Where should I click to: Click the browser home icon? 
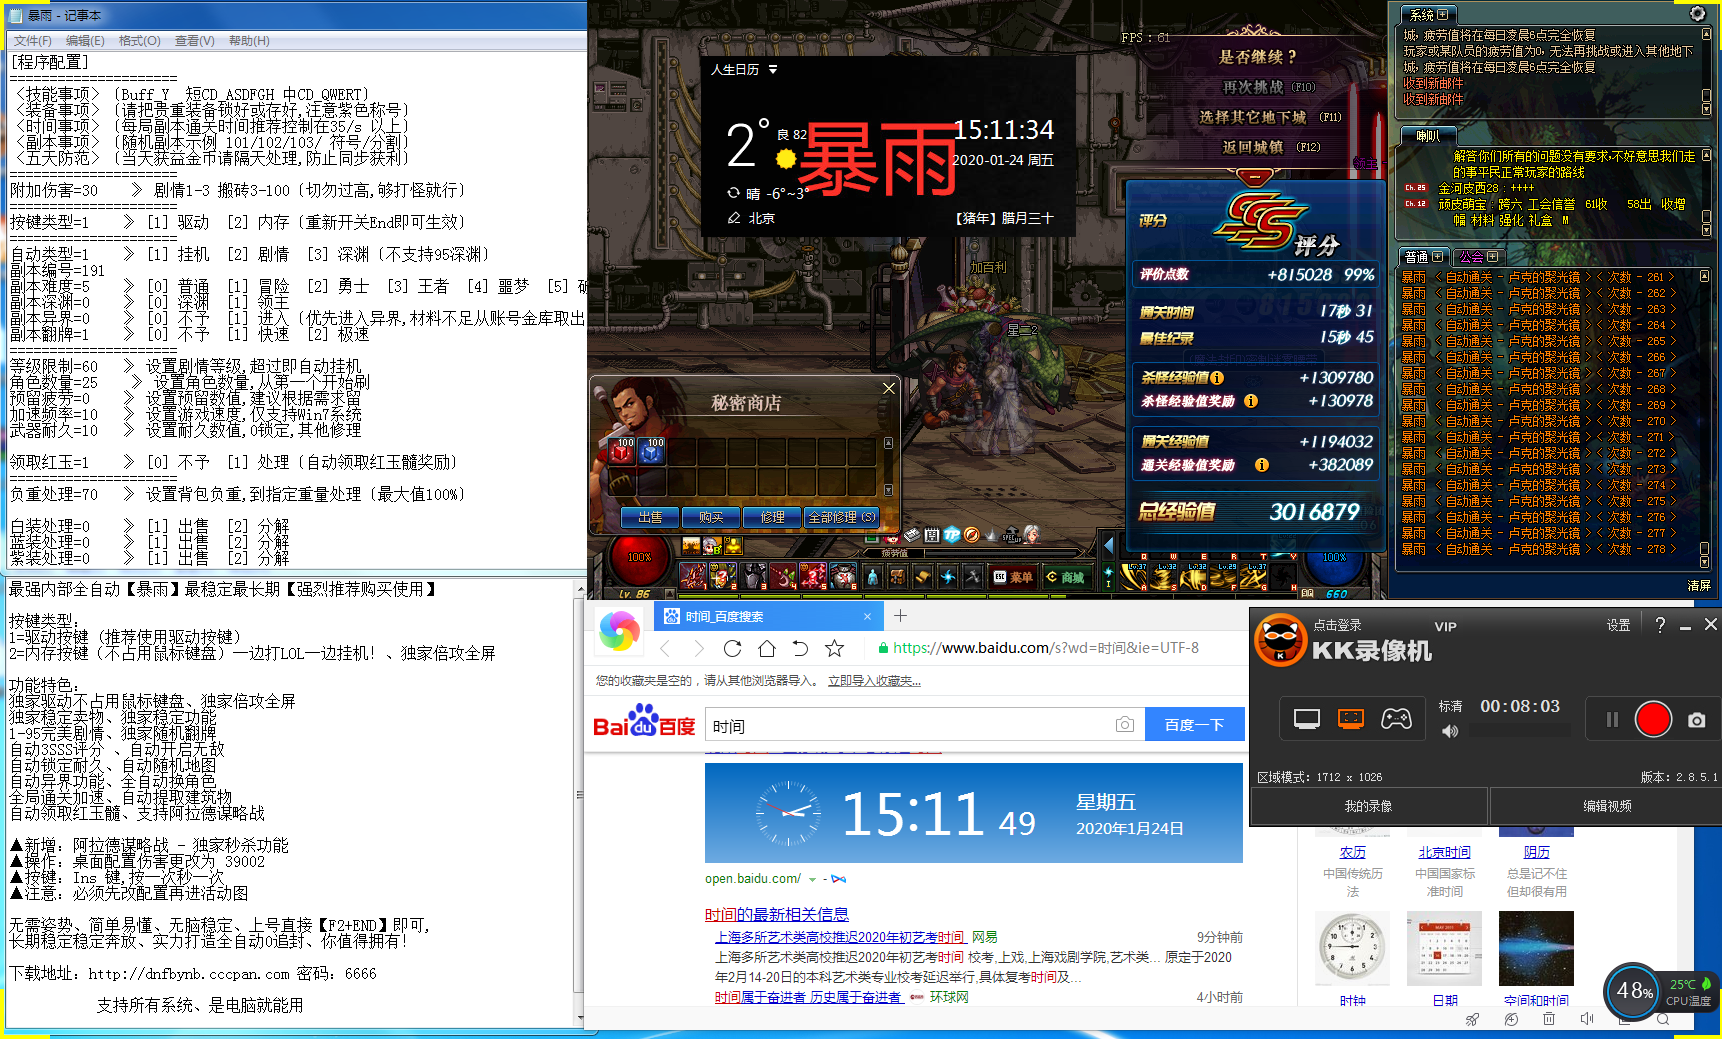766,648
